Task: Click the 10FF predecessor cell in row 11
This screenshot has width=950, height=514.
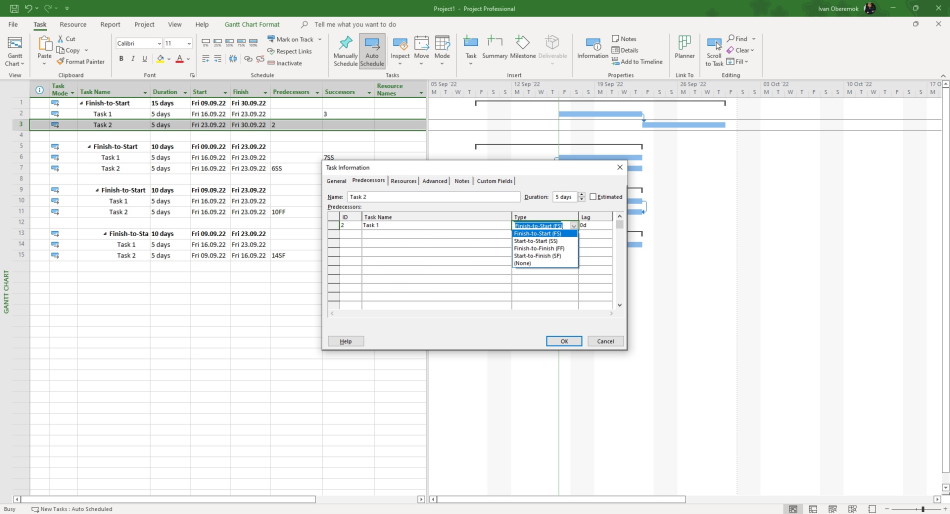Action: tap(296, 212)
